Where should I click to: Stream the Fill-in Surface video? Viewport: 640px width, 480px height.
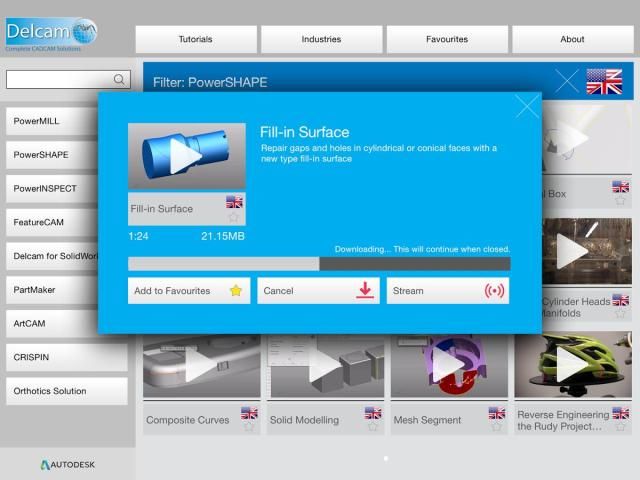click(x=447, y=291)
